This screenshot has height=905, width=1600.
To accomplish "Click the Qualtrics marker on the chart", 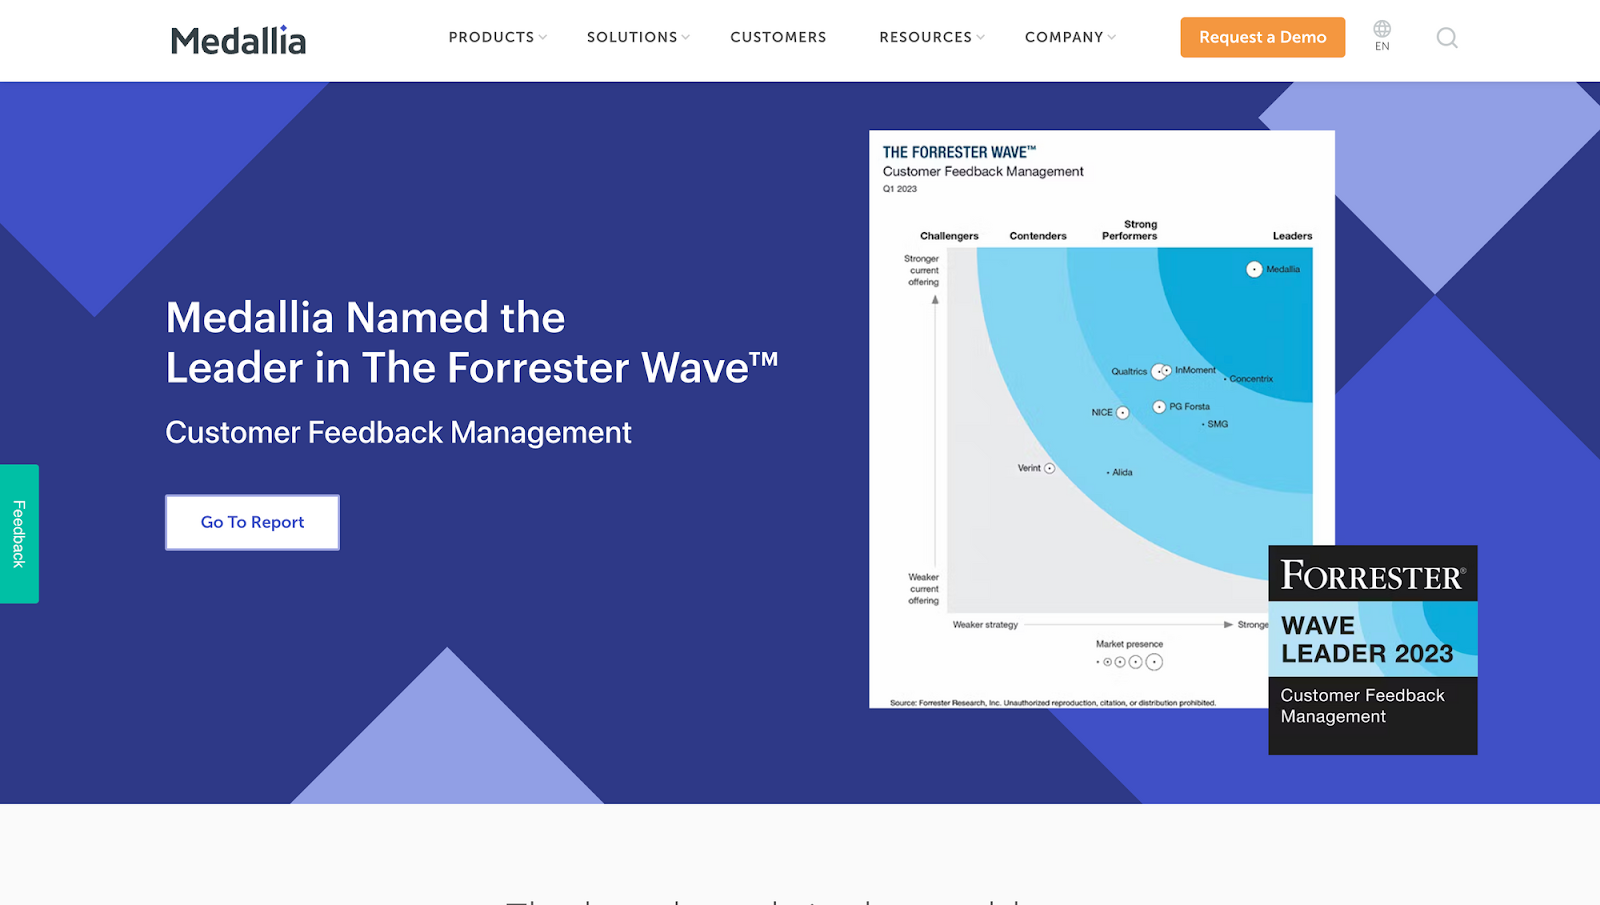I will pyautogui.click(x=1160, y=370).
